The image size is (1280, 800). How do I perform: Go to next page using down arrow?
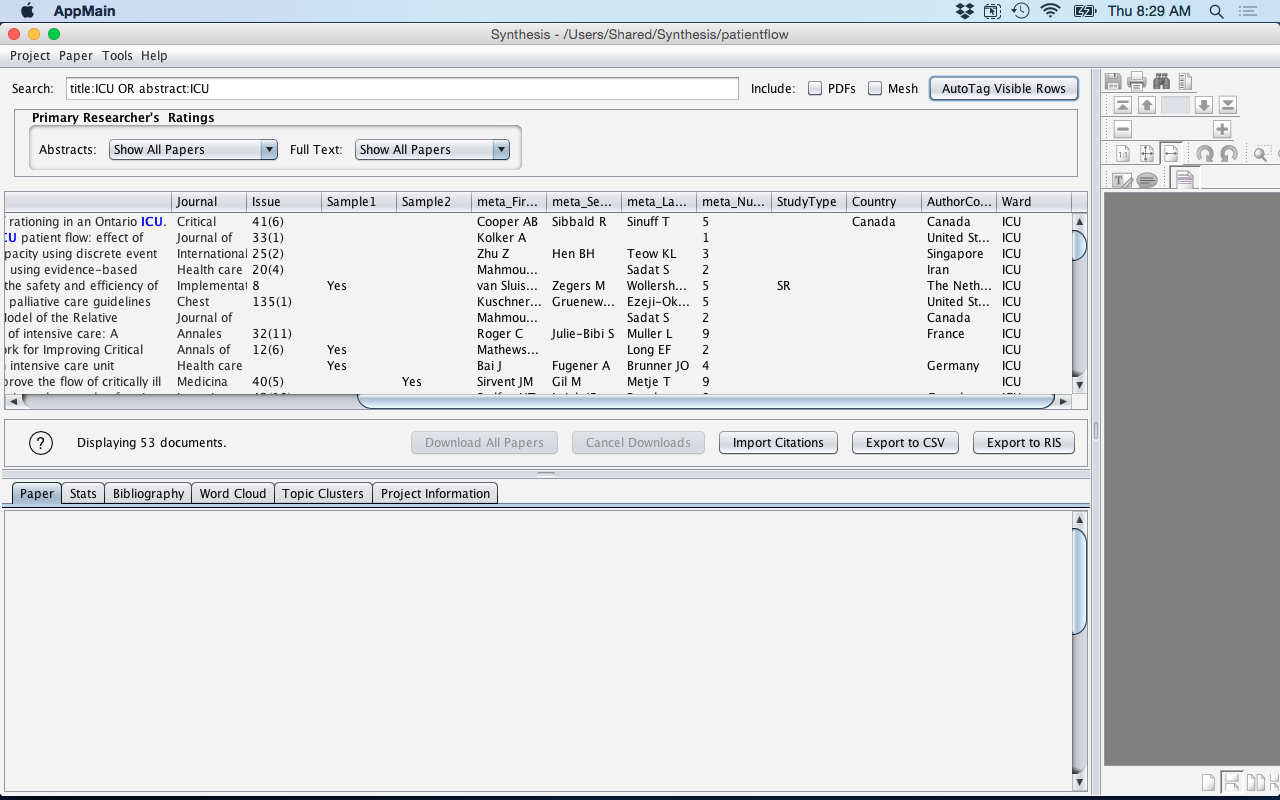click(x=1204, y=105)
